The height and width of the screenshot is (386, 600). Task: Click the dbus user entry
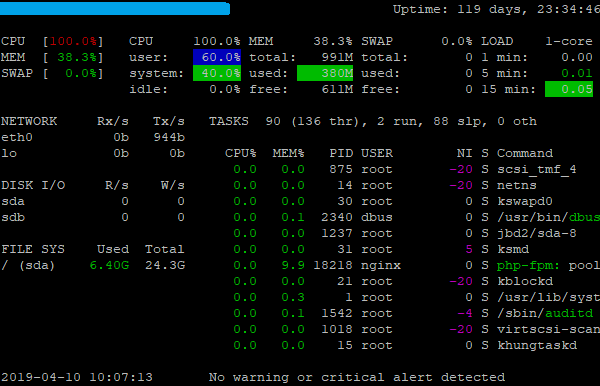pos(377,217)
